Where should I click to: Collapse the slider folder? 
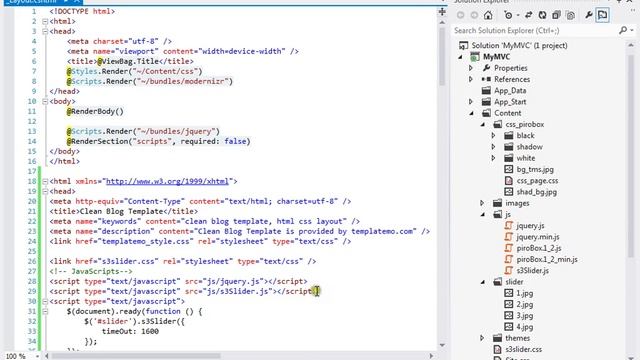[482, 282]
